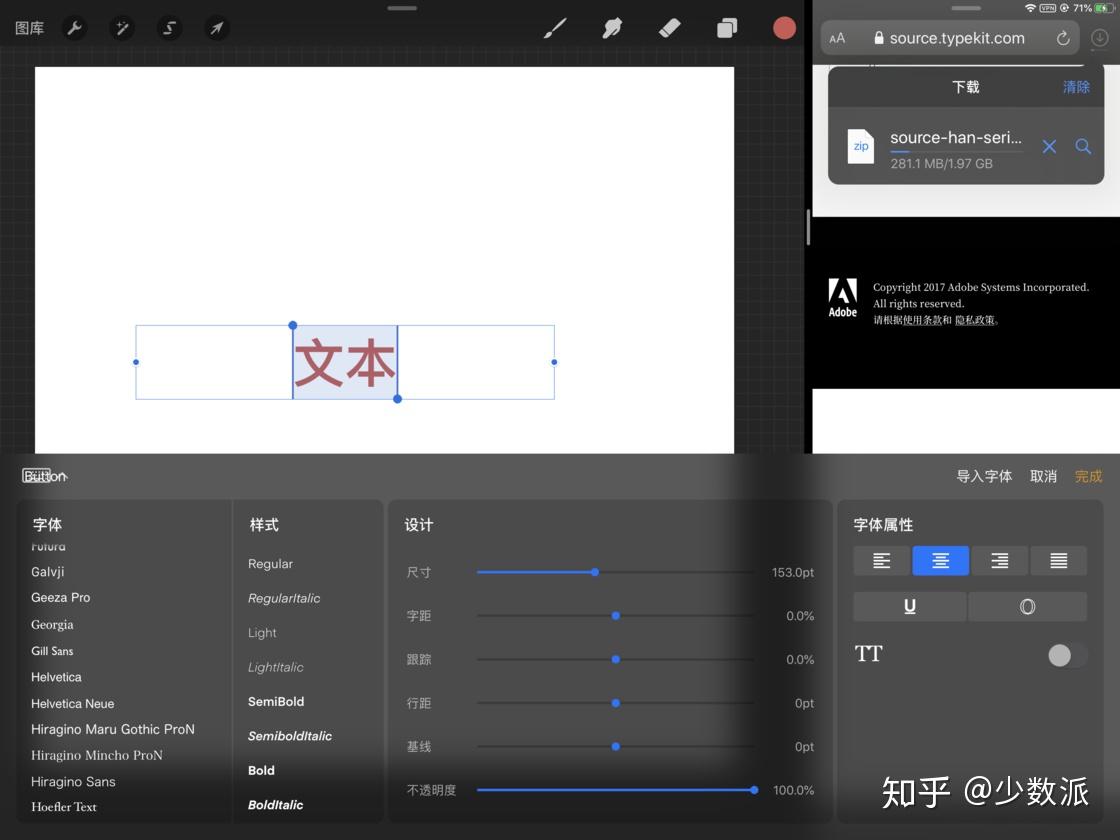Open Safari reader options with AA button
Image resolution: width=1120 pixels, height=840 pixels.
(837, 37)
